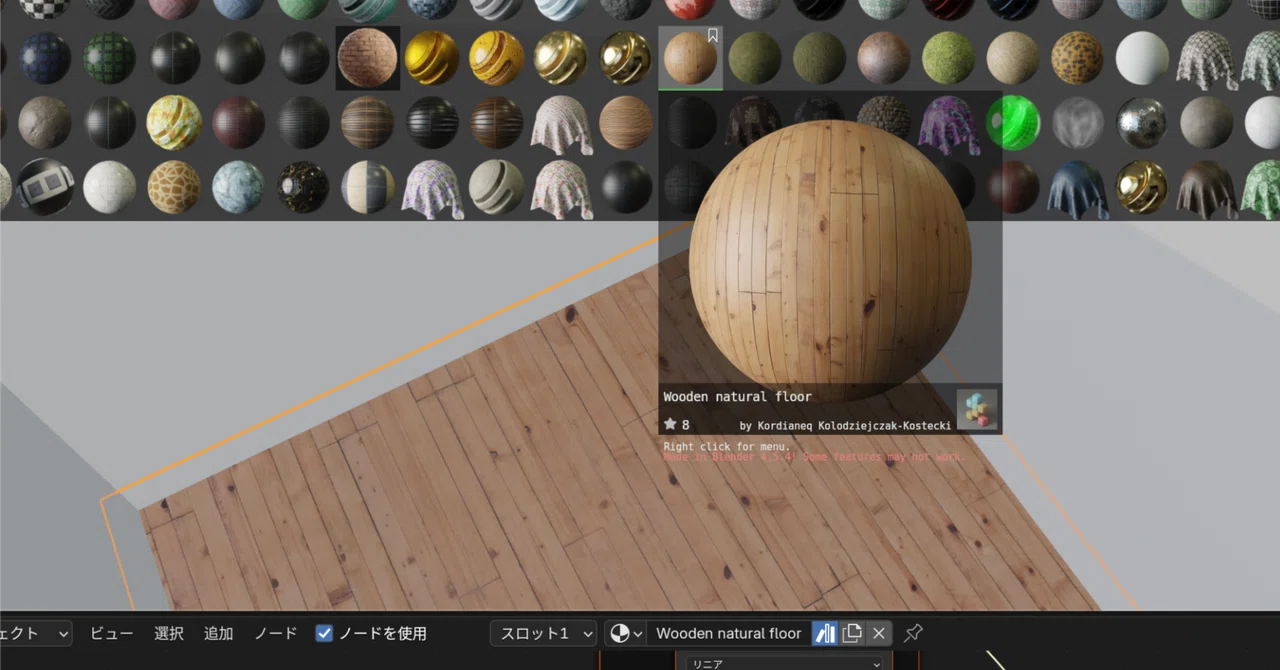Select the gray concrete sphere next to chrome
The image size is (1280, 670).
pyautogui.click(x=1206, y=123)
